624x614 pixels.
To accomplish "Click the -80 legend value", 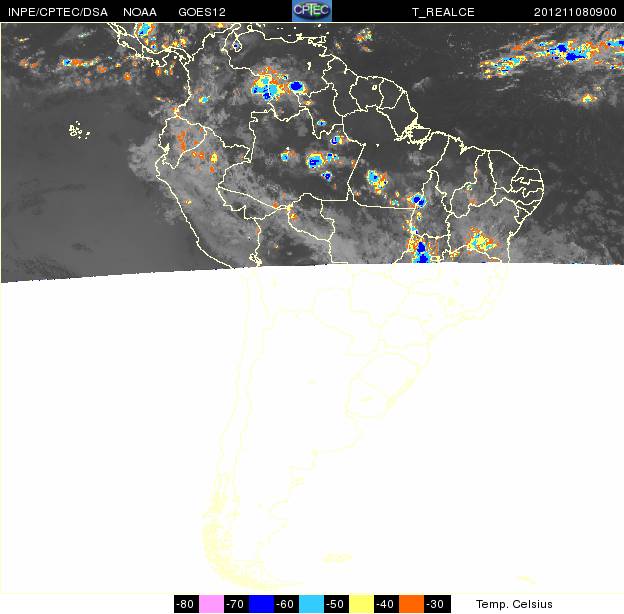I will coord(185,604).
